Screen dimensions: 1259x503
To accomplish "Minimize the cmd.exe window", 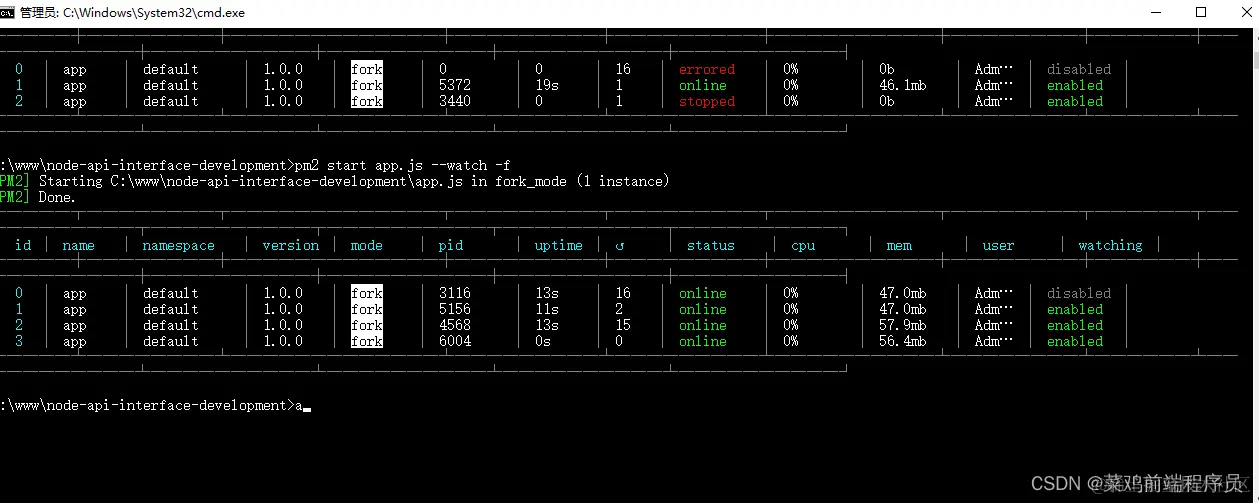I will coord(1156,13).
